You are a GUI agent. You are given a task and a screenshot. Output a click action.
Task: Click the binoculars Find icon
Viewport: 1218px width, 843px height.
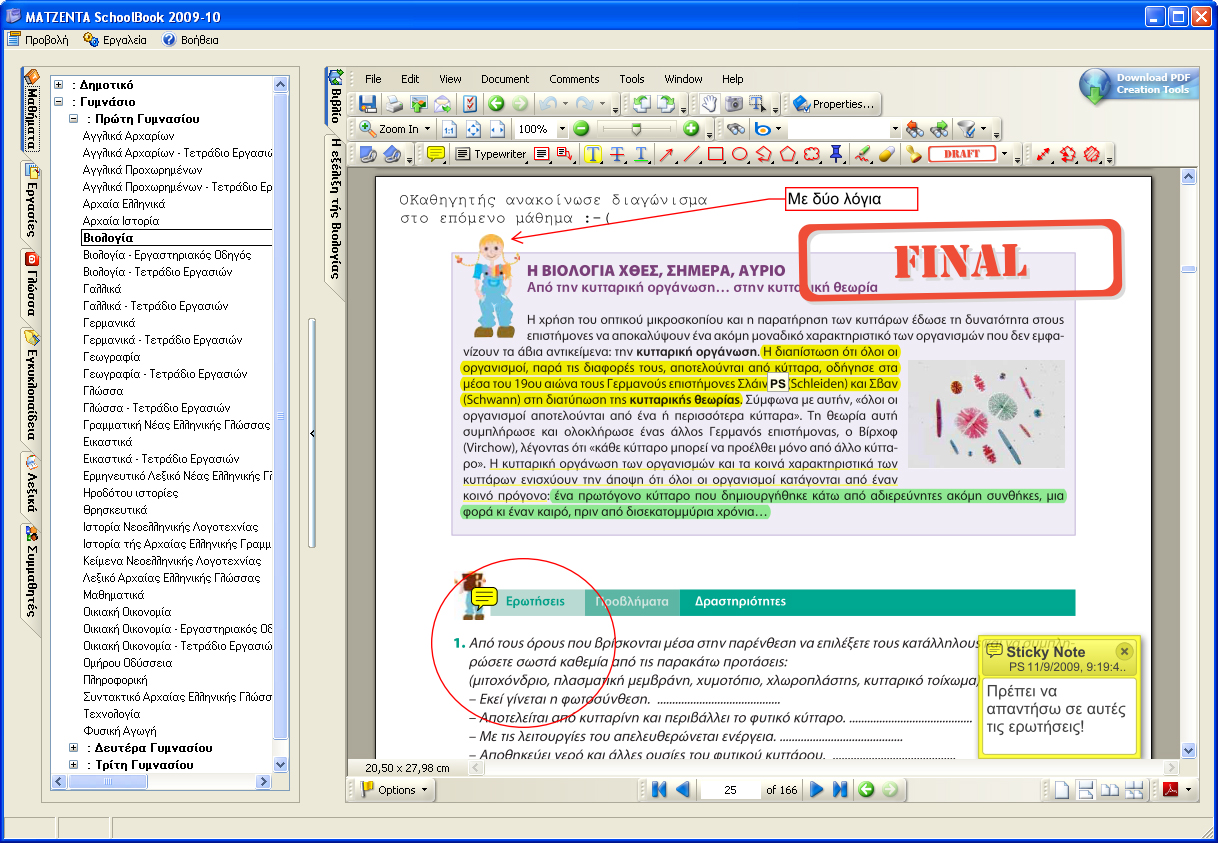pos(736,129)
